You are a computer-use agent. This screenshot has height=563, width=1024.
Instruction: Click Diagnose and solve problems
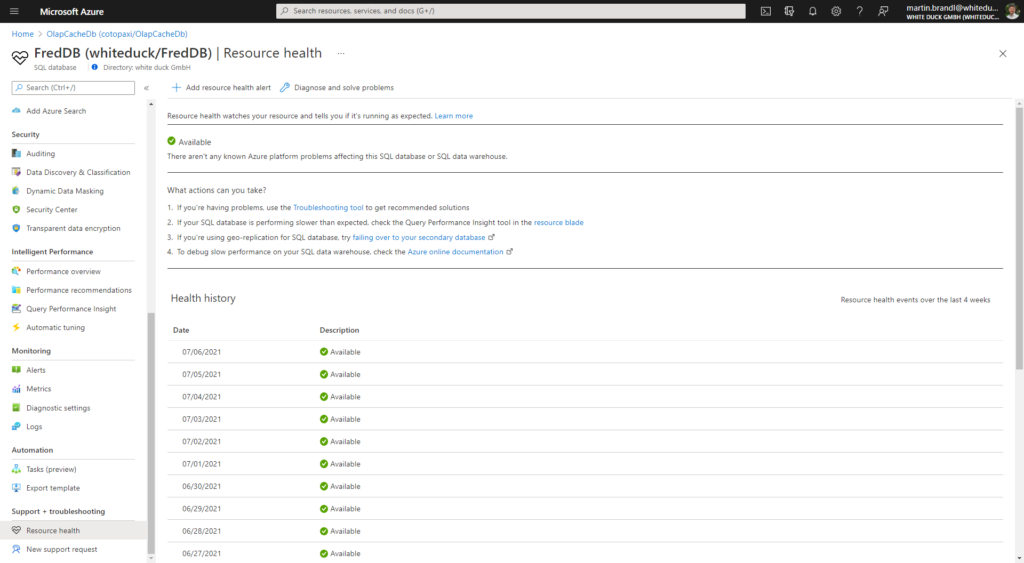coord(337,88)
